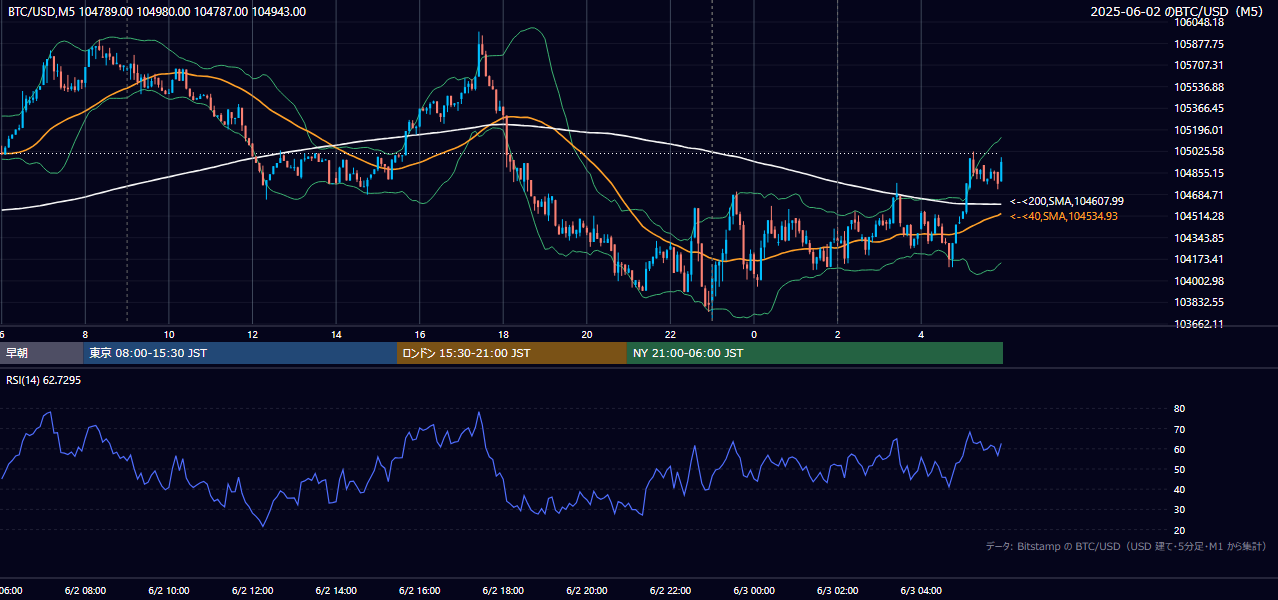
Task: Click price axis value 104855.15
Action: (1200, 173)
